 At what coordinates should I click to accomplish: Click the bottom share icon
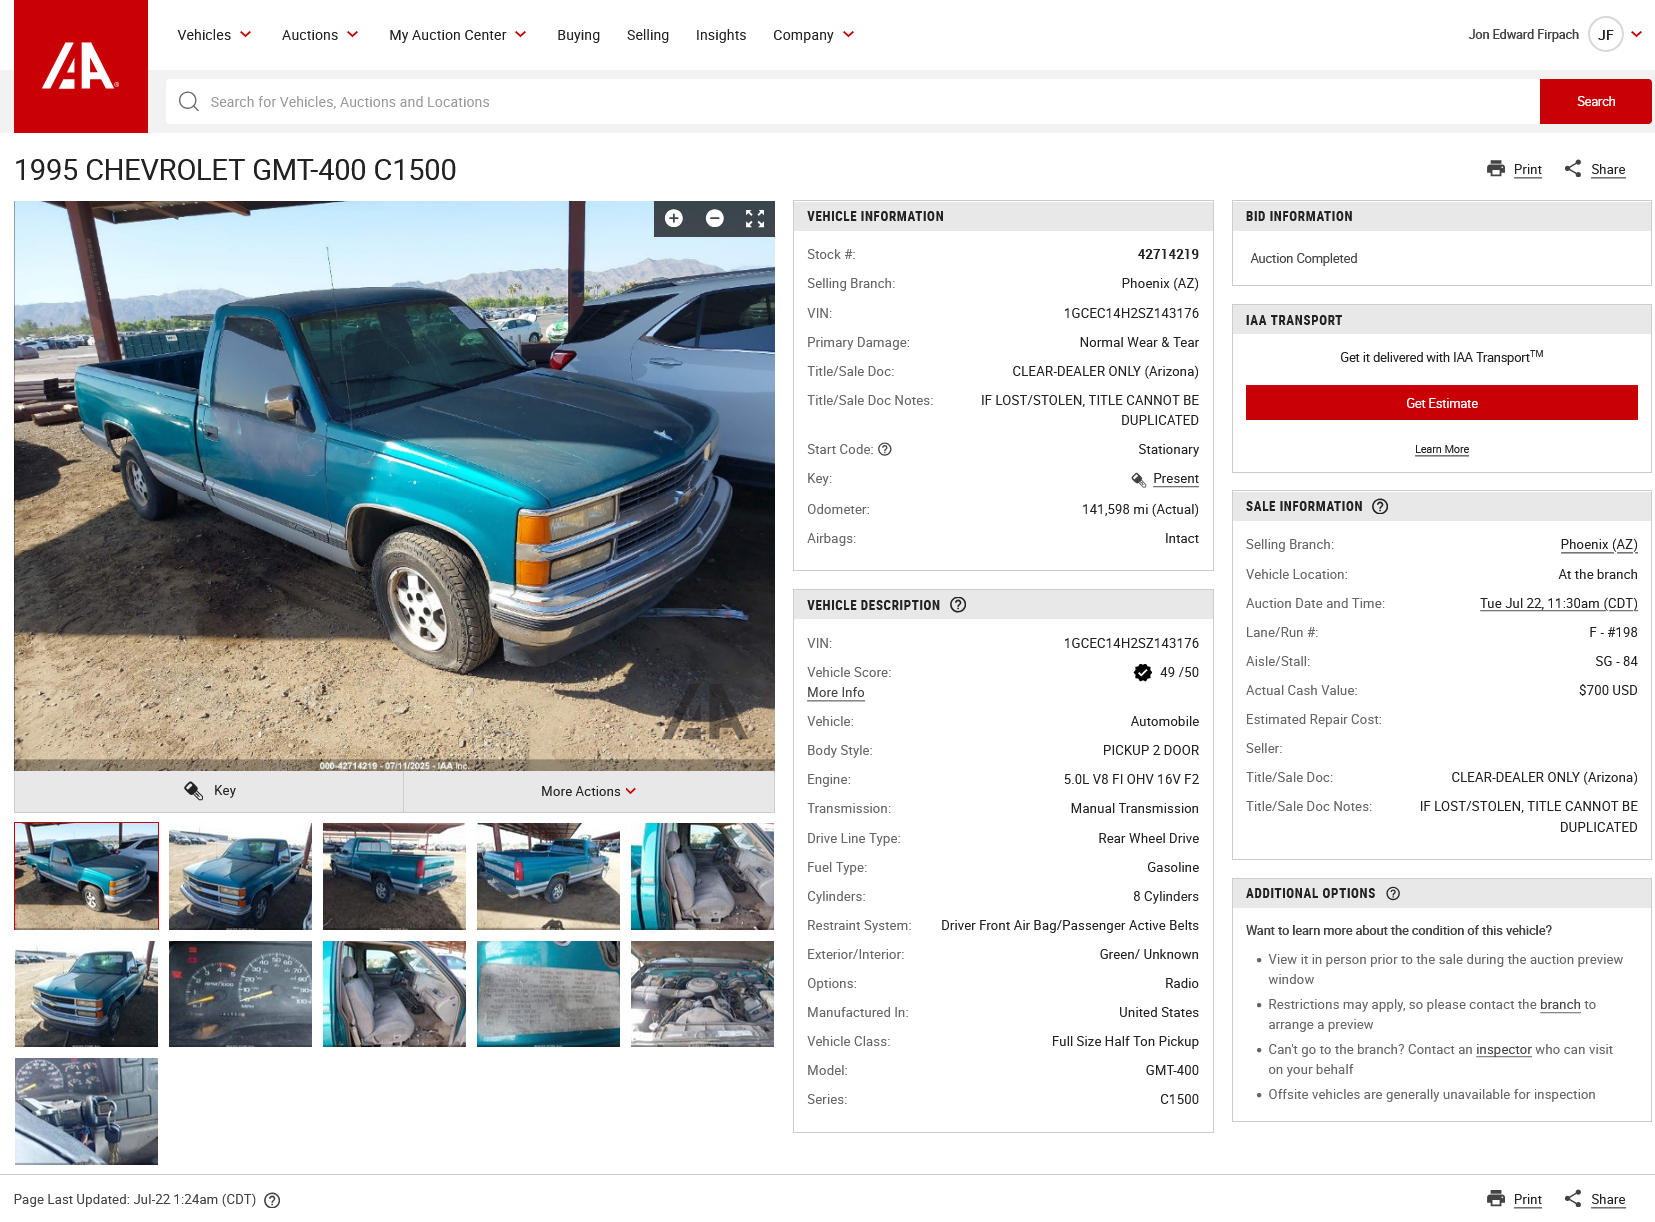(x=1573, y=1198)
